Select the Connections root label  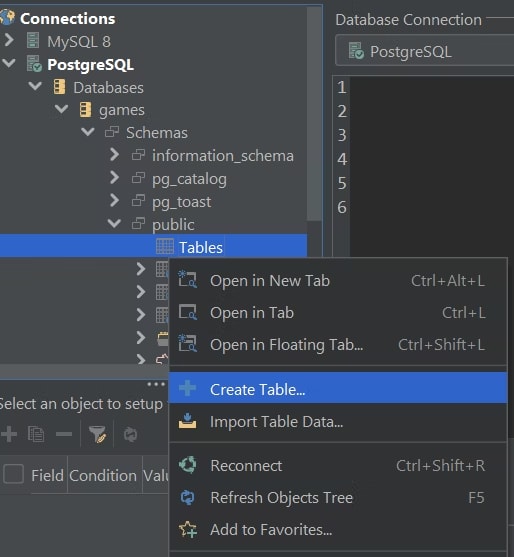pos(67,18)
